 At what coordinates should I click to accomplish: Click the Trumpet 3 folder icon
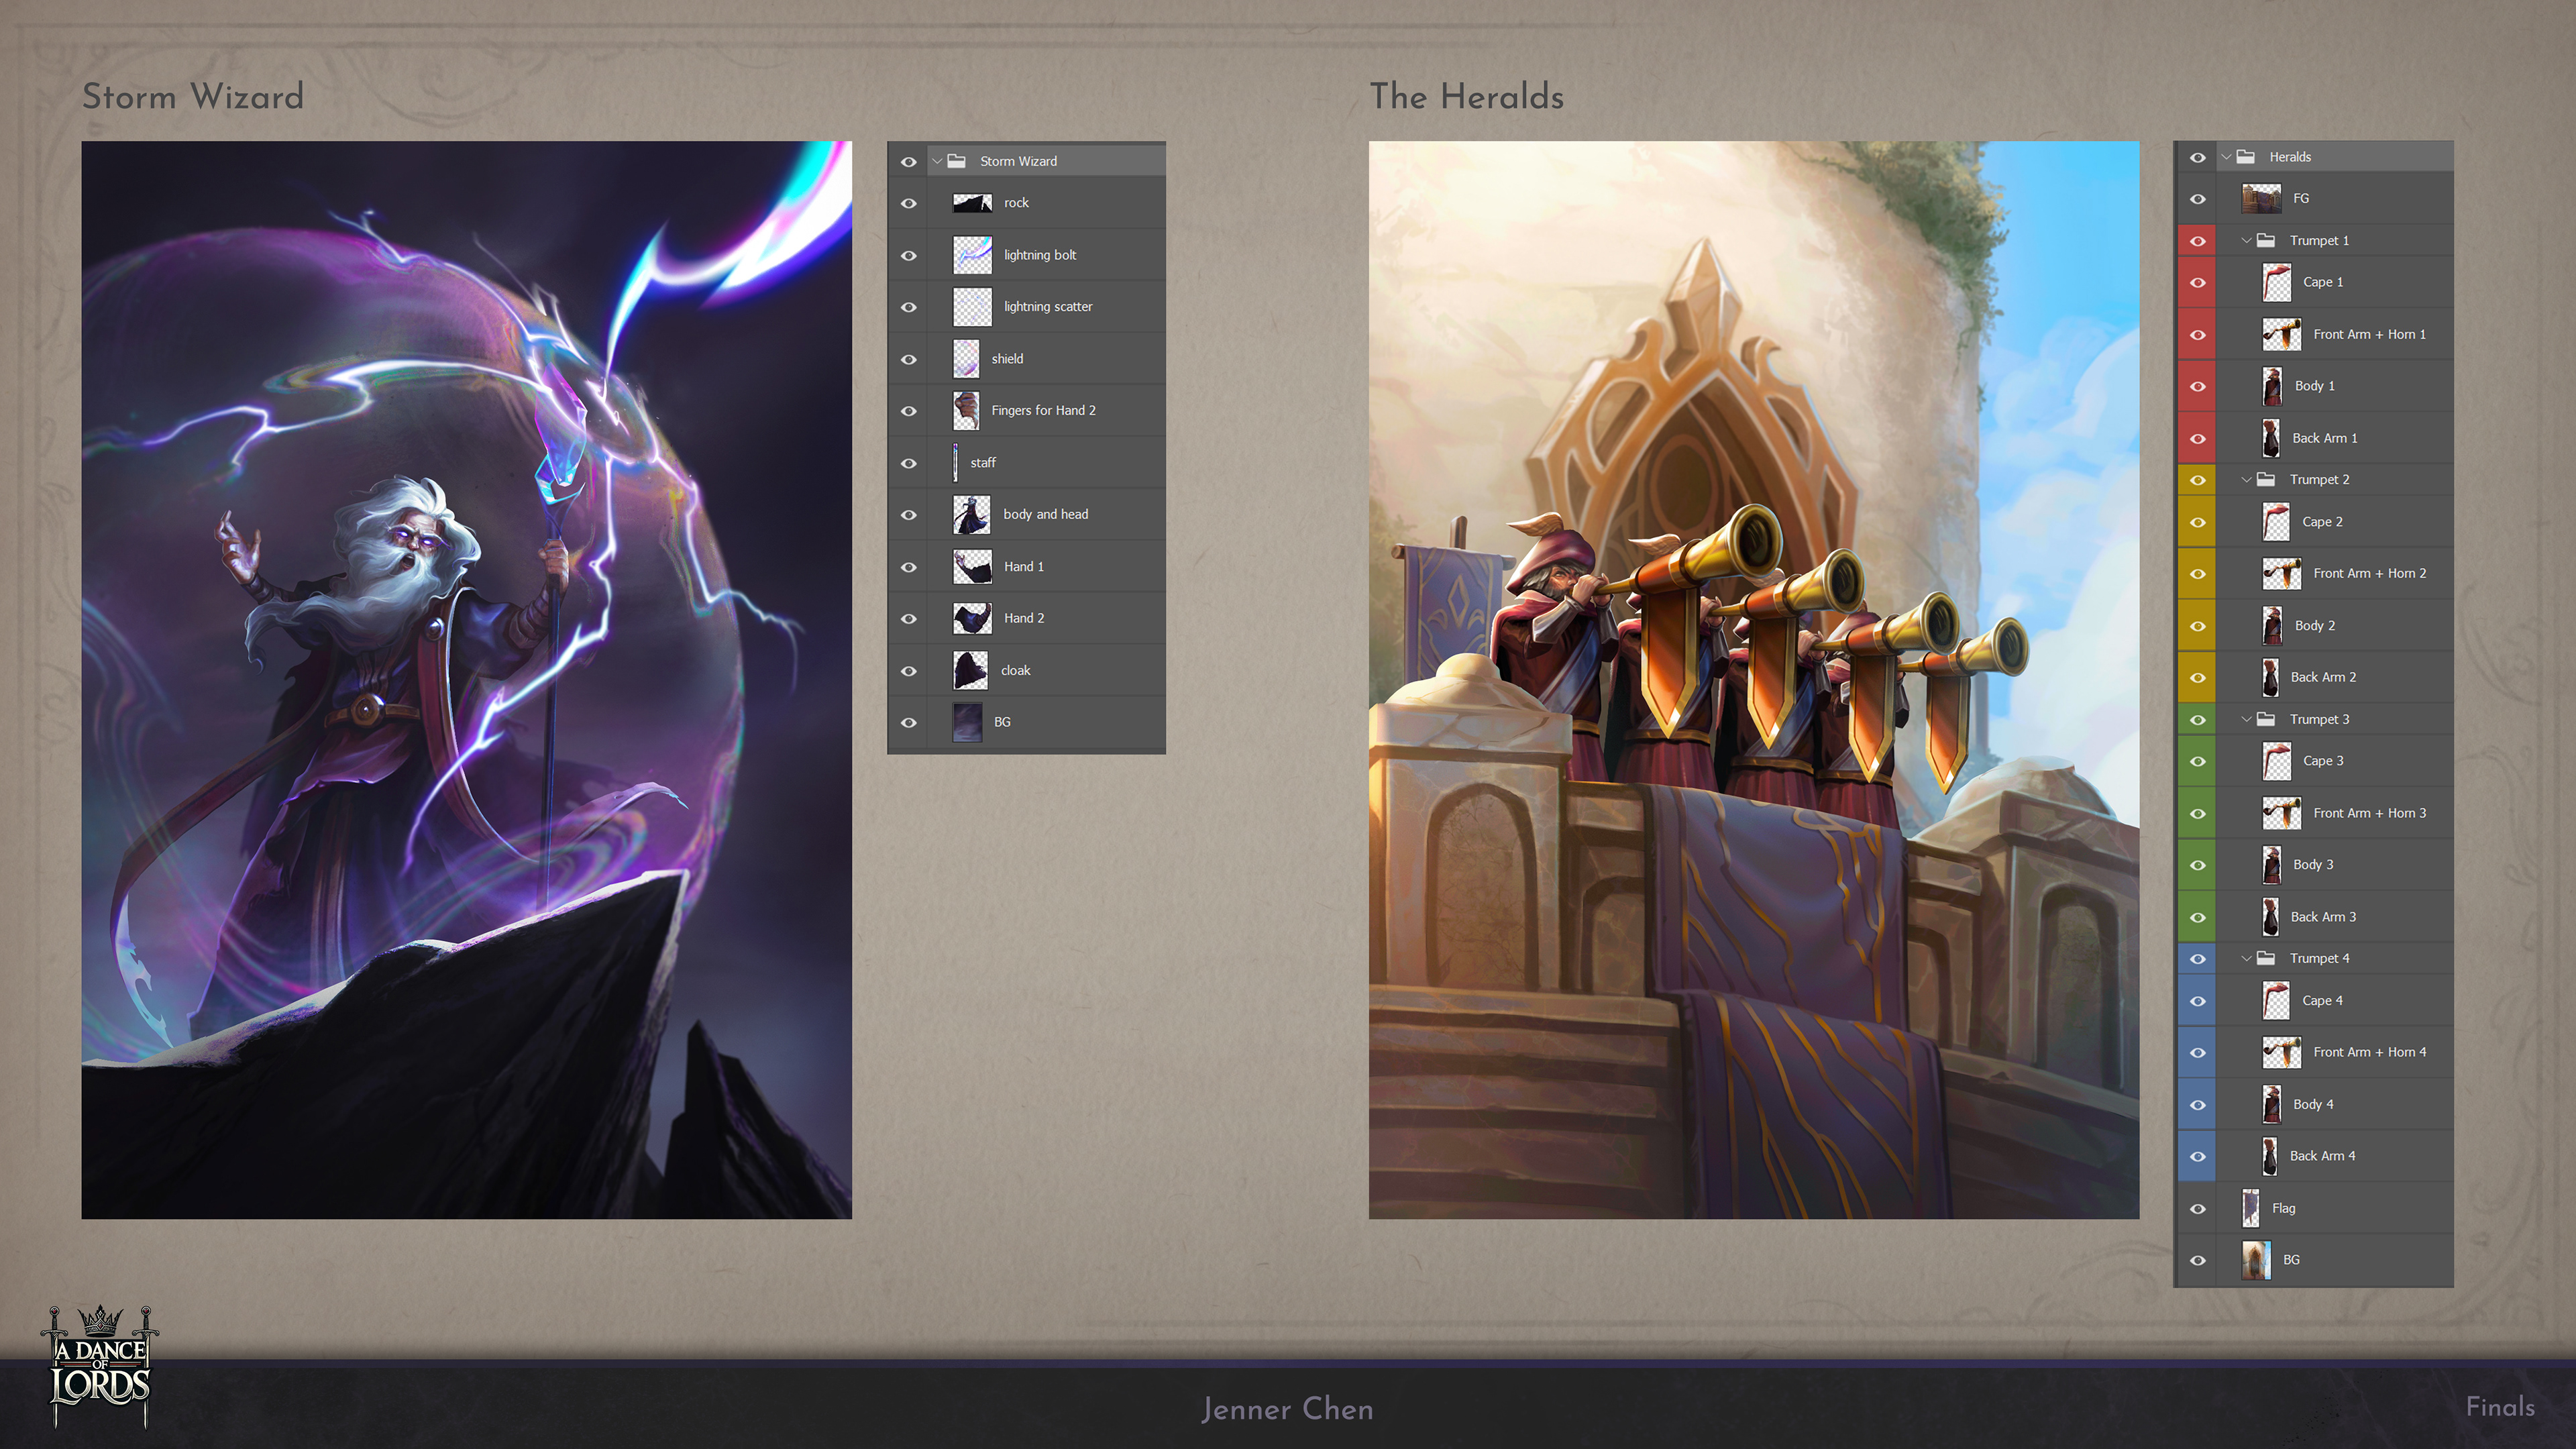point(2266,719)
